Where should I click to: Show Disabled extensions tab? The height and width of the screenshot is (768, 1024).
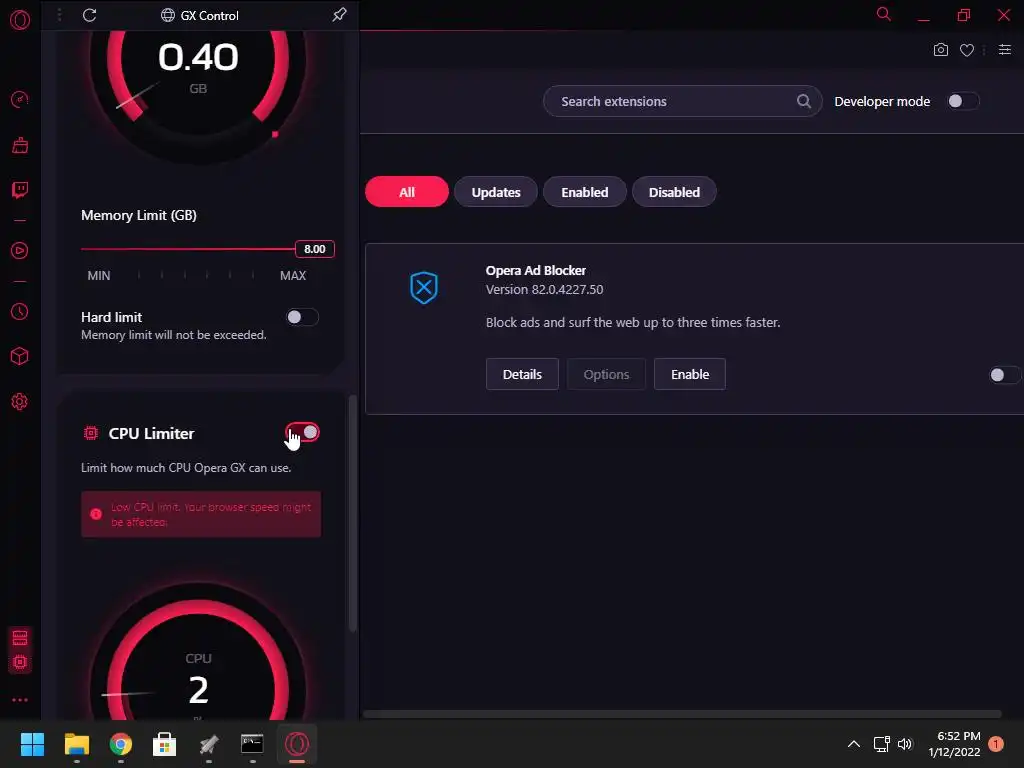[x=674, y=192]
